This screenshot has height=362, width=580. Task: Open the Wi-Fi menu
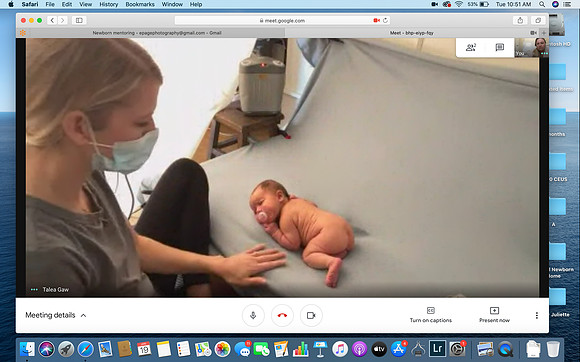click(x=459, y=4)
